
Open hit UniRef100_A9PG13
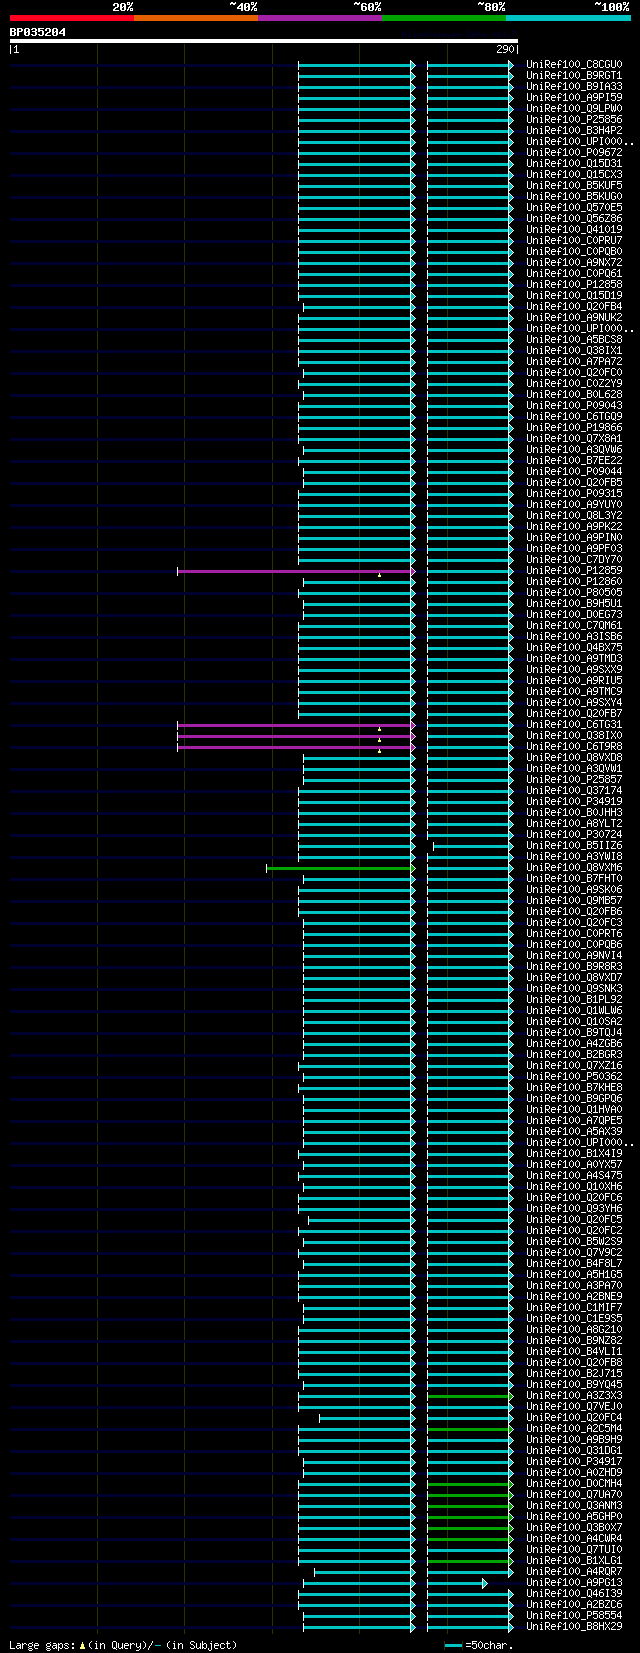pos(574,1583)
